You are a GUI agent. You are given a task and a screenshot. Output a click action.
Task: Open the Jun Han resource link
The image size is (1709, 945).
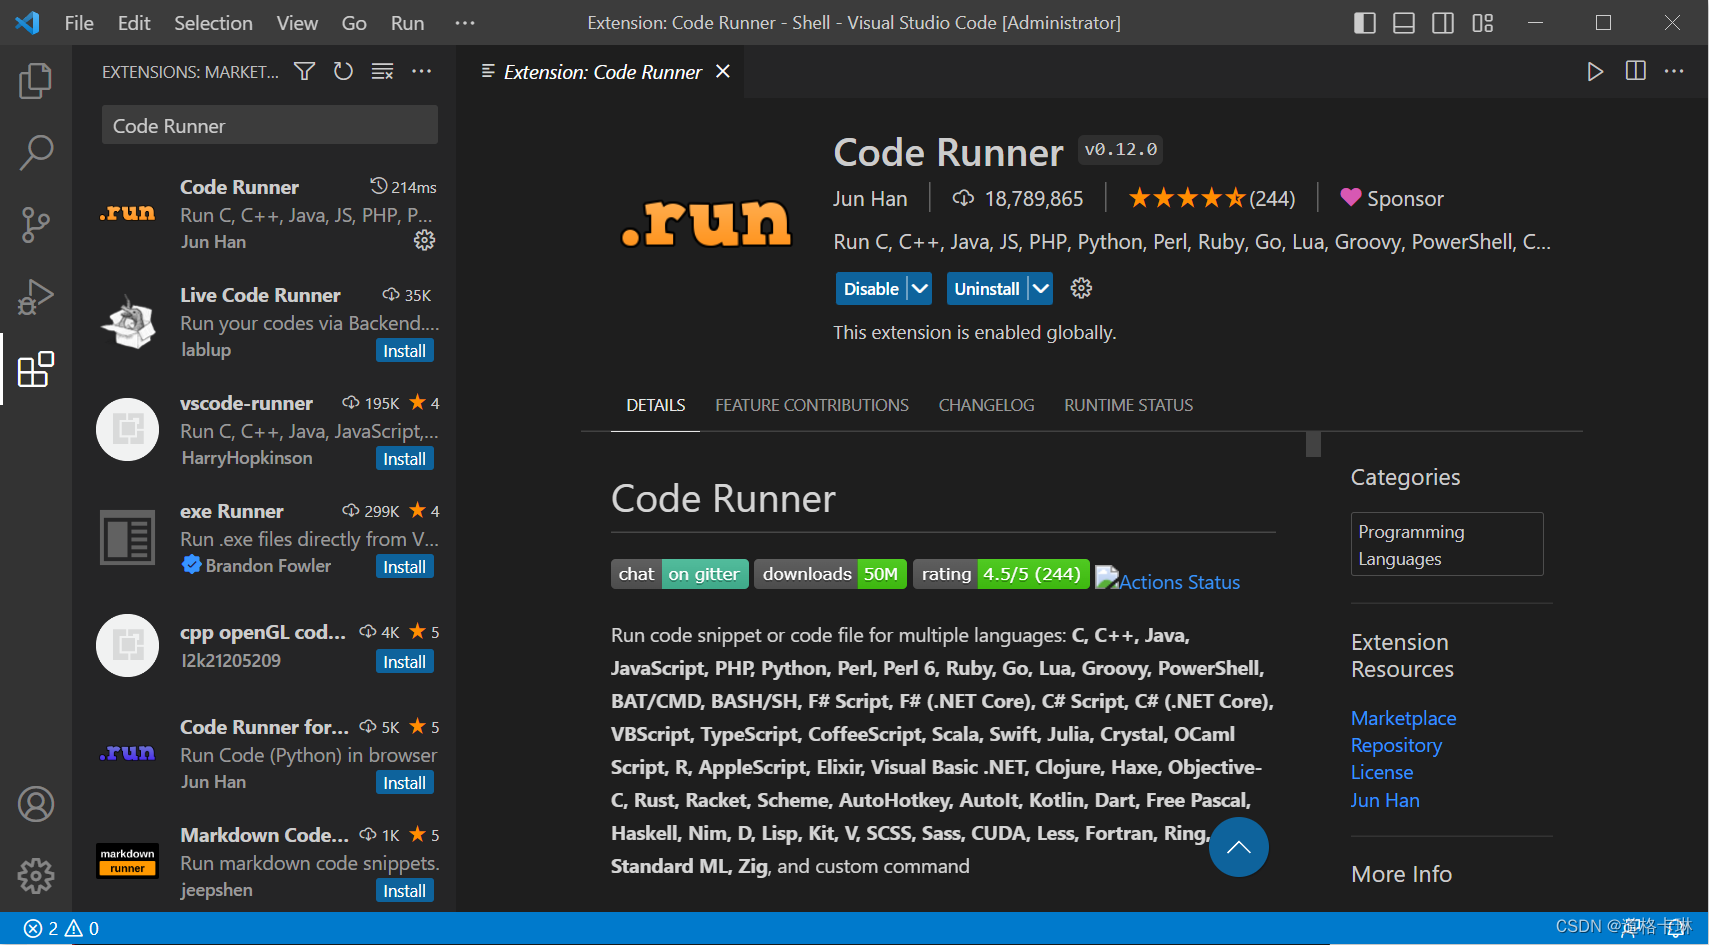point(1385,800)
